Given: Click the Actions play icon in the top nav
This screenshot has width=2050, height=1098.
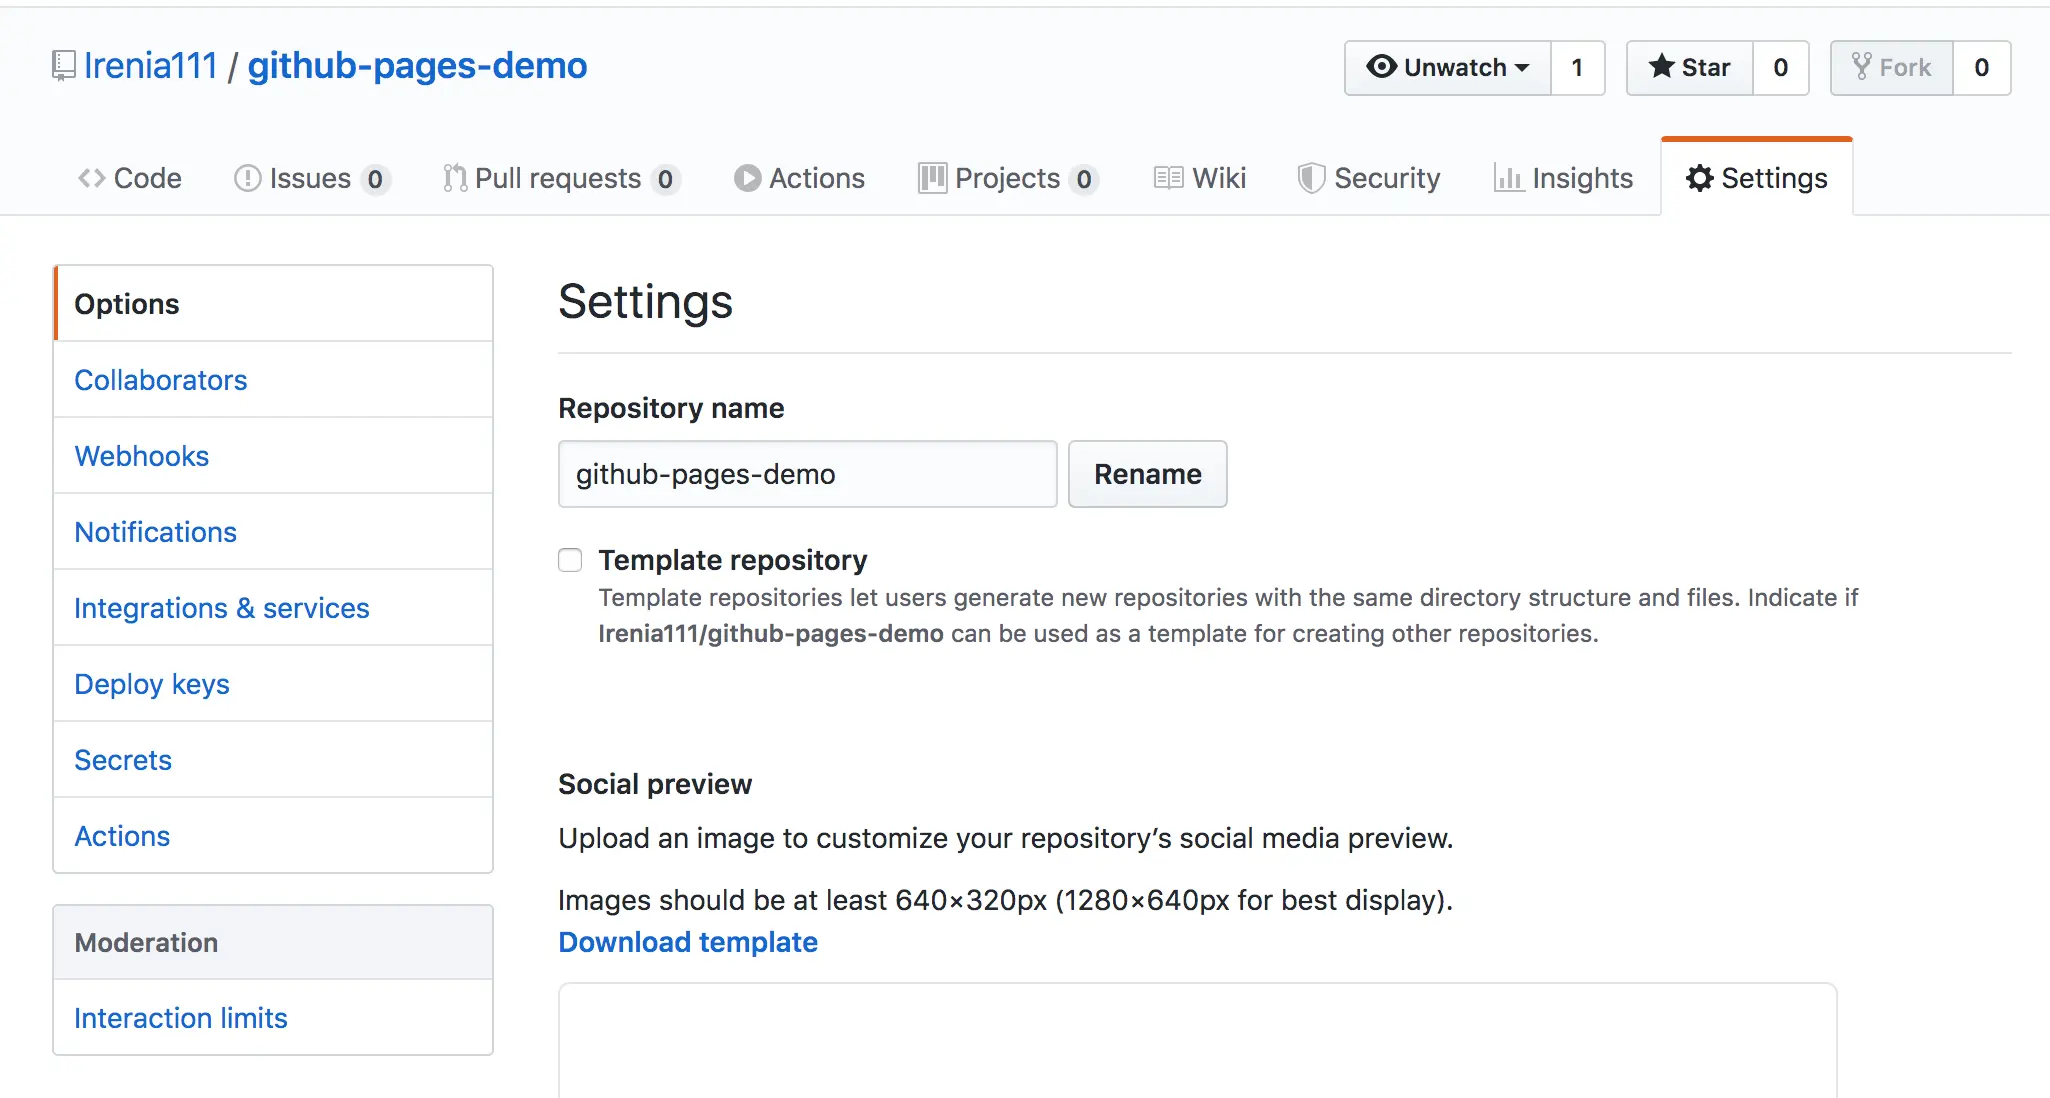Looking at the screenshot, I should pyautogui.click(x=747, y=178).
